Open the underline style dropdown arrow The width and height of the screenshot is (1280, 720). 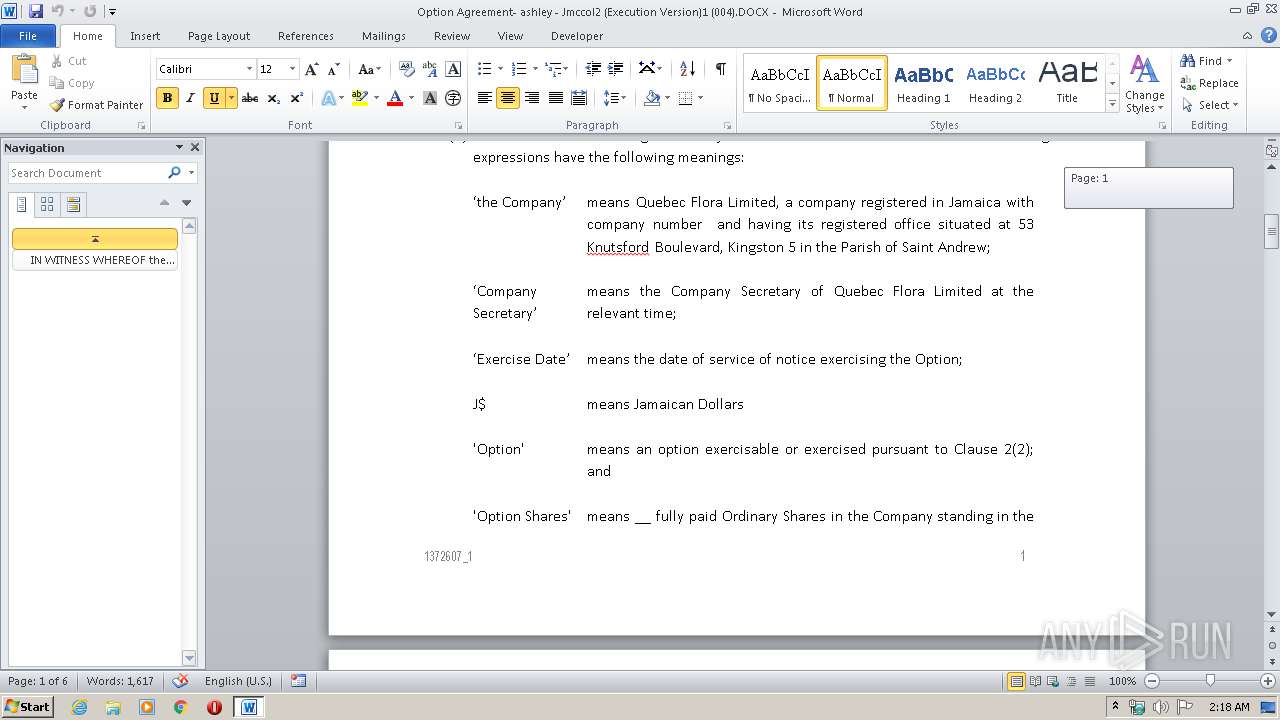(x=232, y=98)
